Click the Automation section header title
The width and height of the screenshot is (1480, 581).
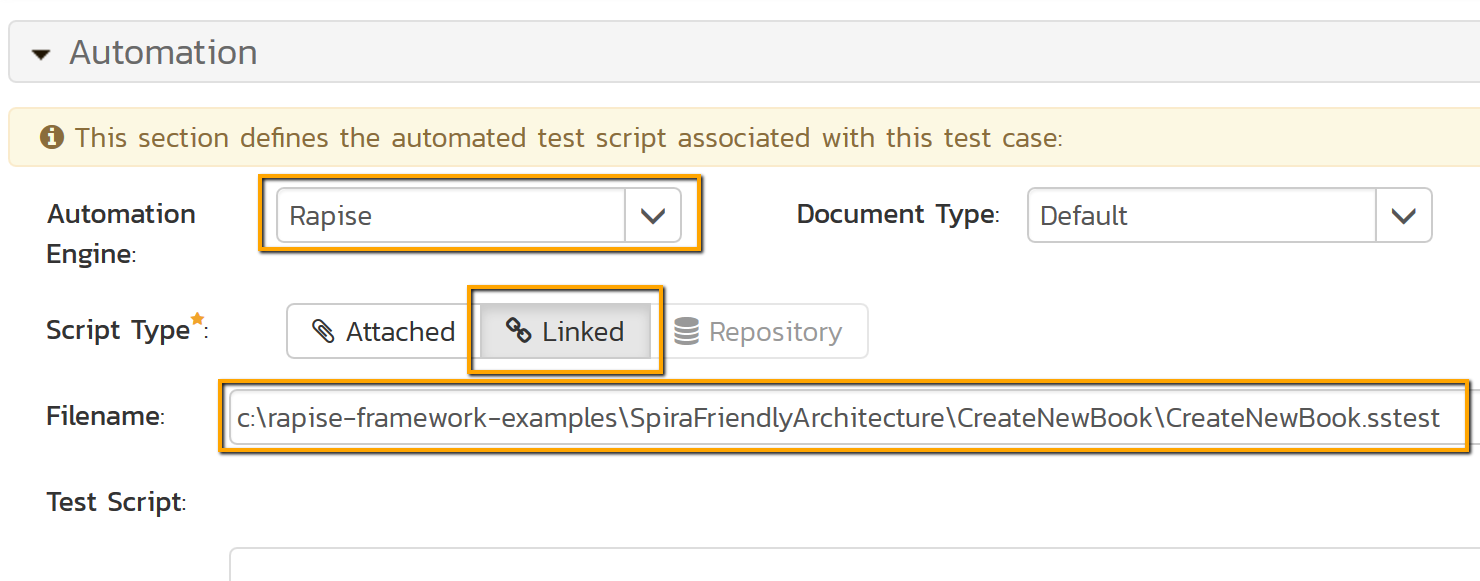163,53
